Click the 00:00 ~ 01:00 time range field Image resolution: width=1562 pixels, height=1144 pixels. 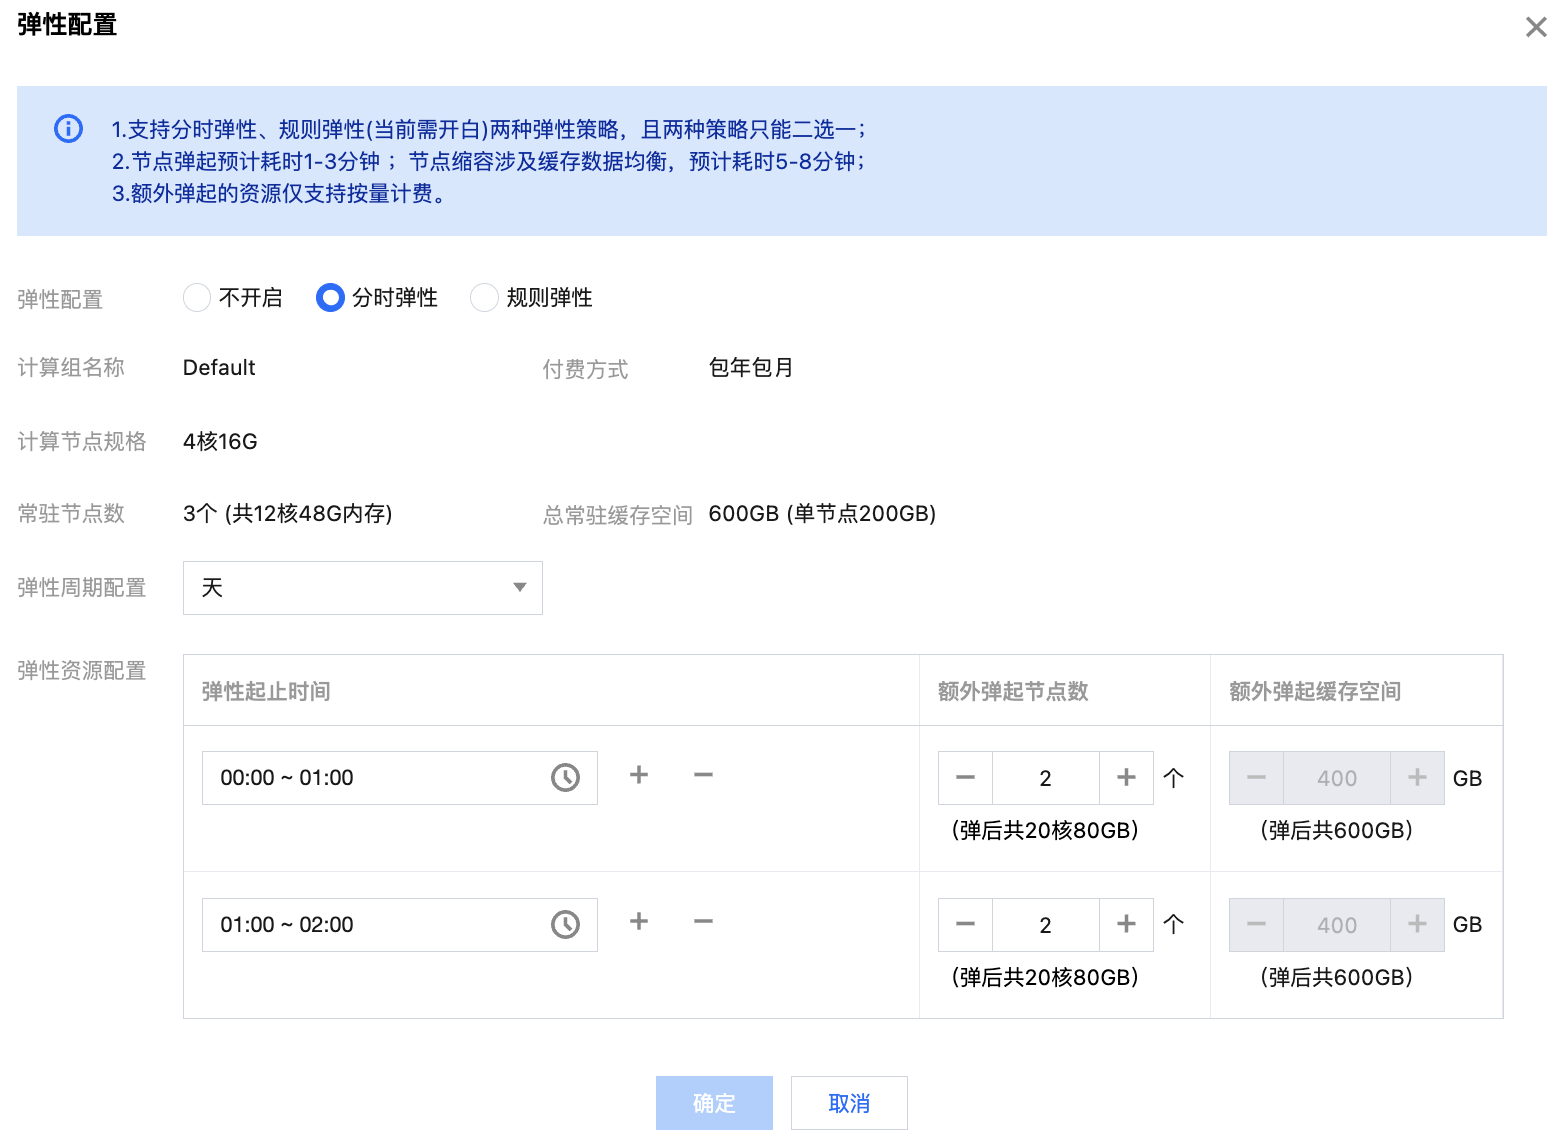tap(380, 778)
